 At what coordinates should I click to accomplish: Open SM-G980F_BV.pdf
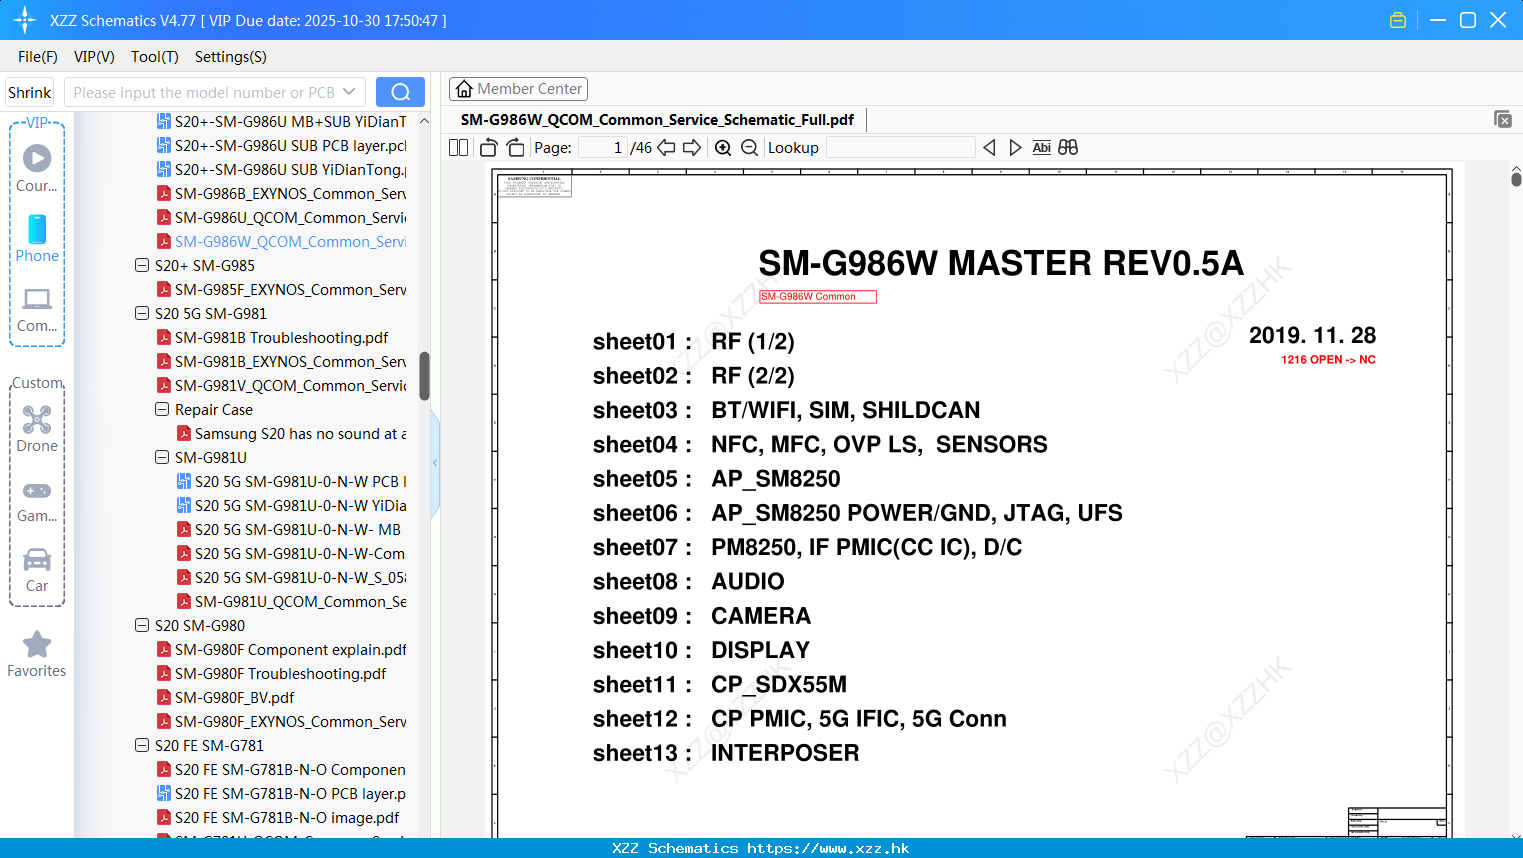(x=226, y=698)
